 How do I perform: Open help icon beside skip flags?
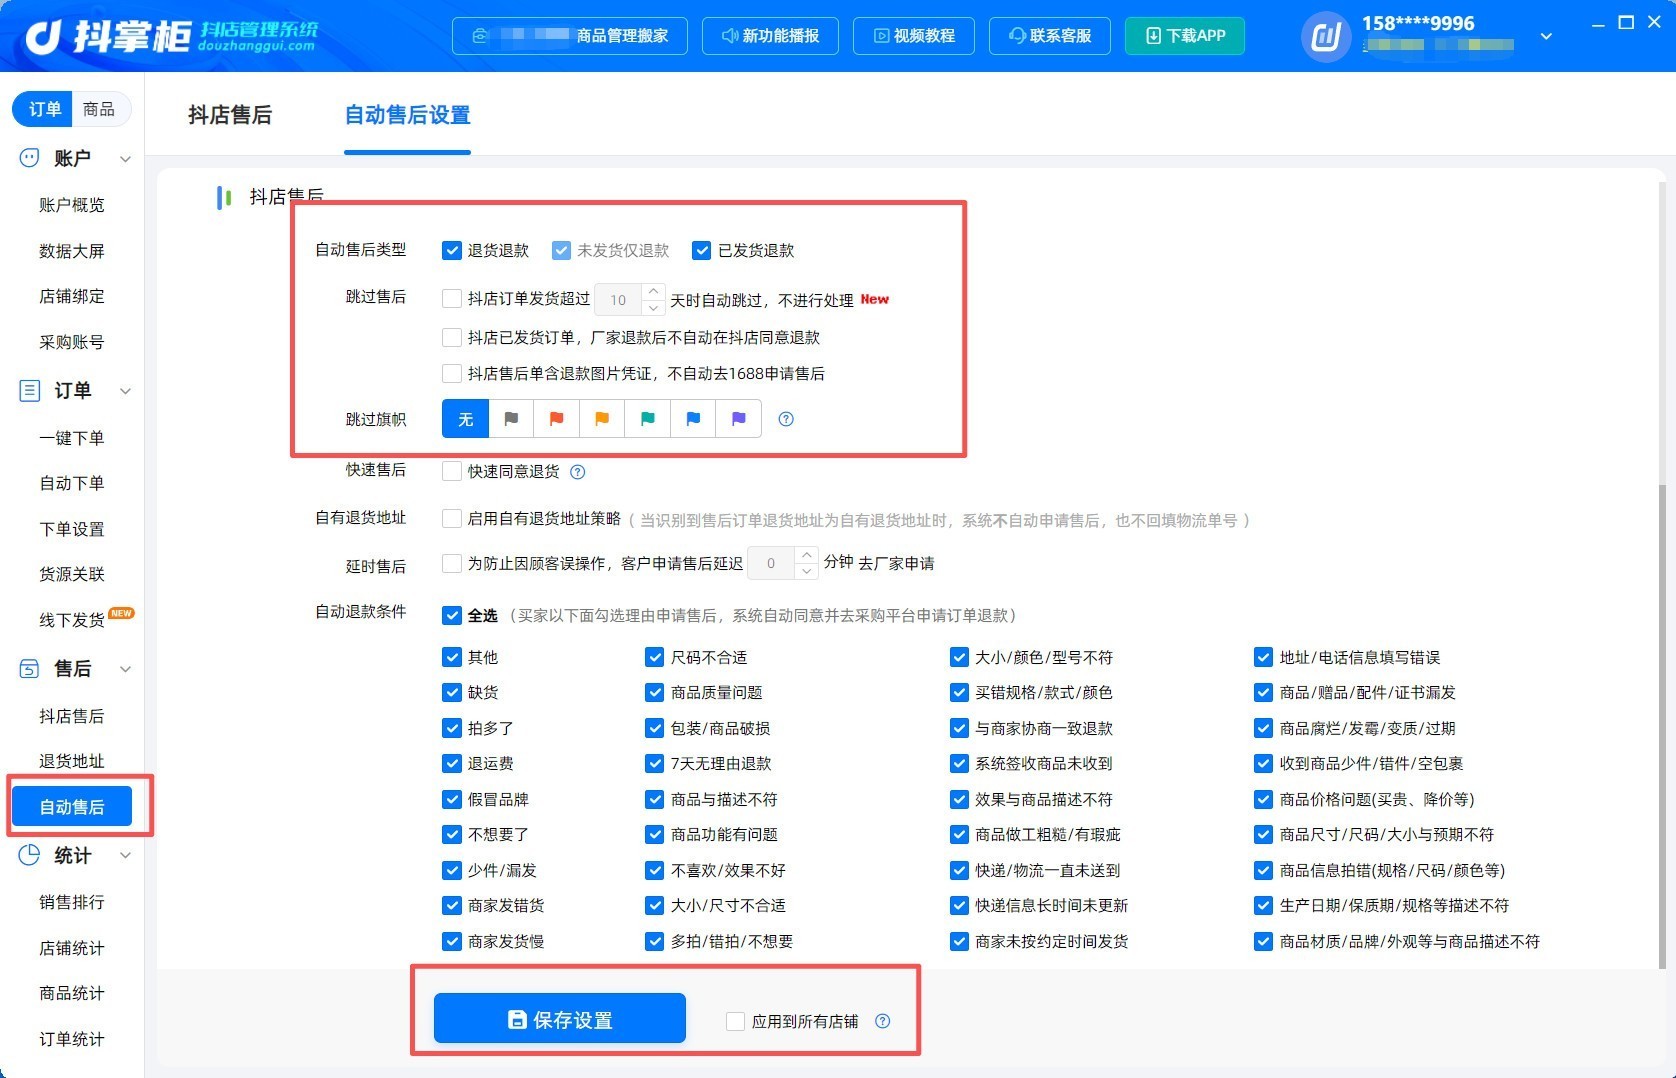click(786, 419)
